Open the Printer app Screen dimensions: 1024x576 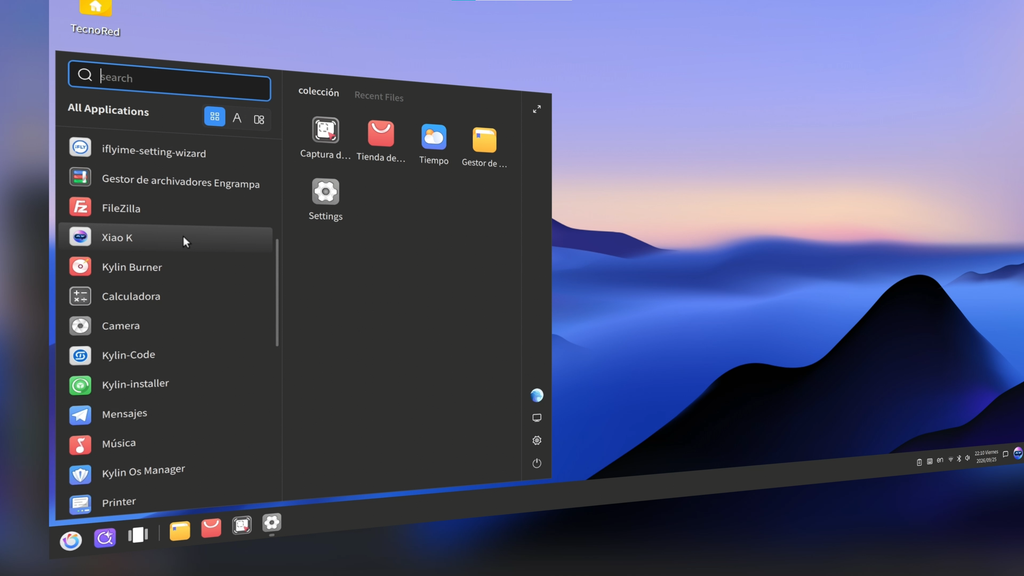point(166,503)
